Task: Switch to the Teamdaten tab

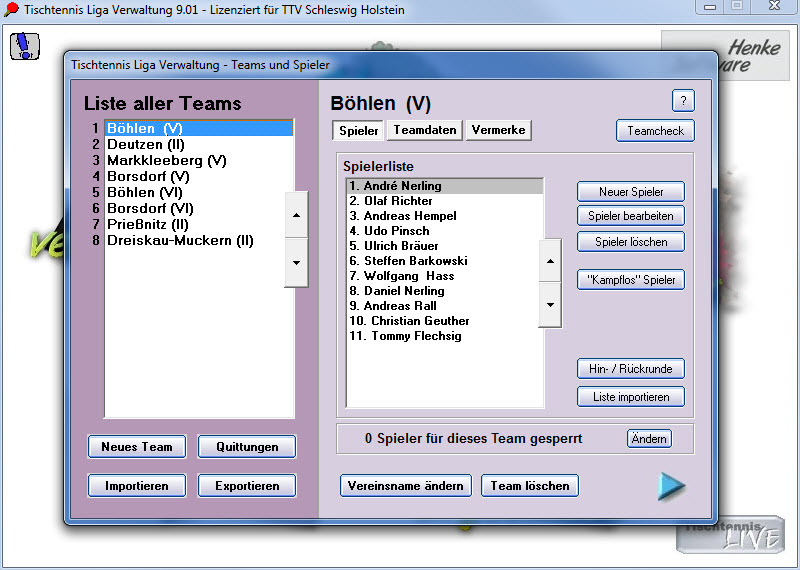Action: (425, 131)
